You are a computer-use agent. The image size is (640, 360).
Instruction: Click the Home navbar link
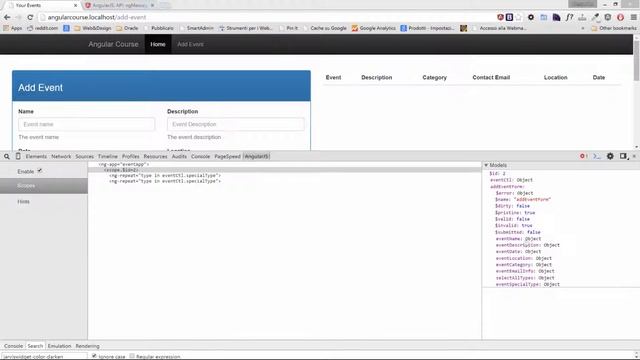pos(158,44)
